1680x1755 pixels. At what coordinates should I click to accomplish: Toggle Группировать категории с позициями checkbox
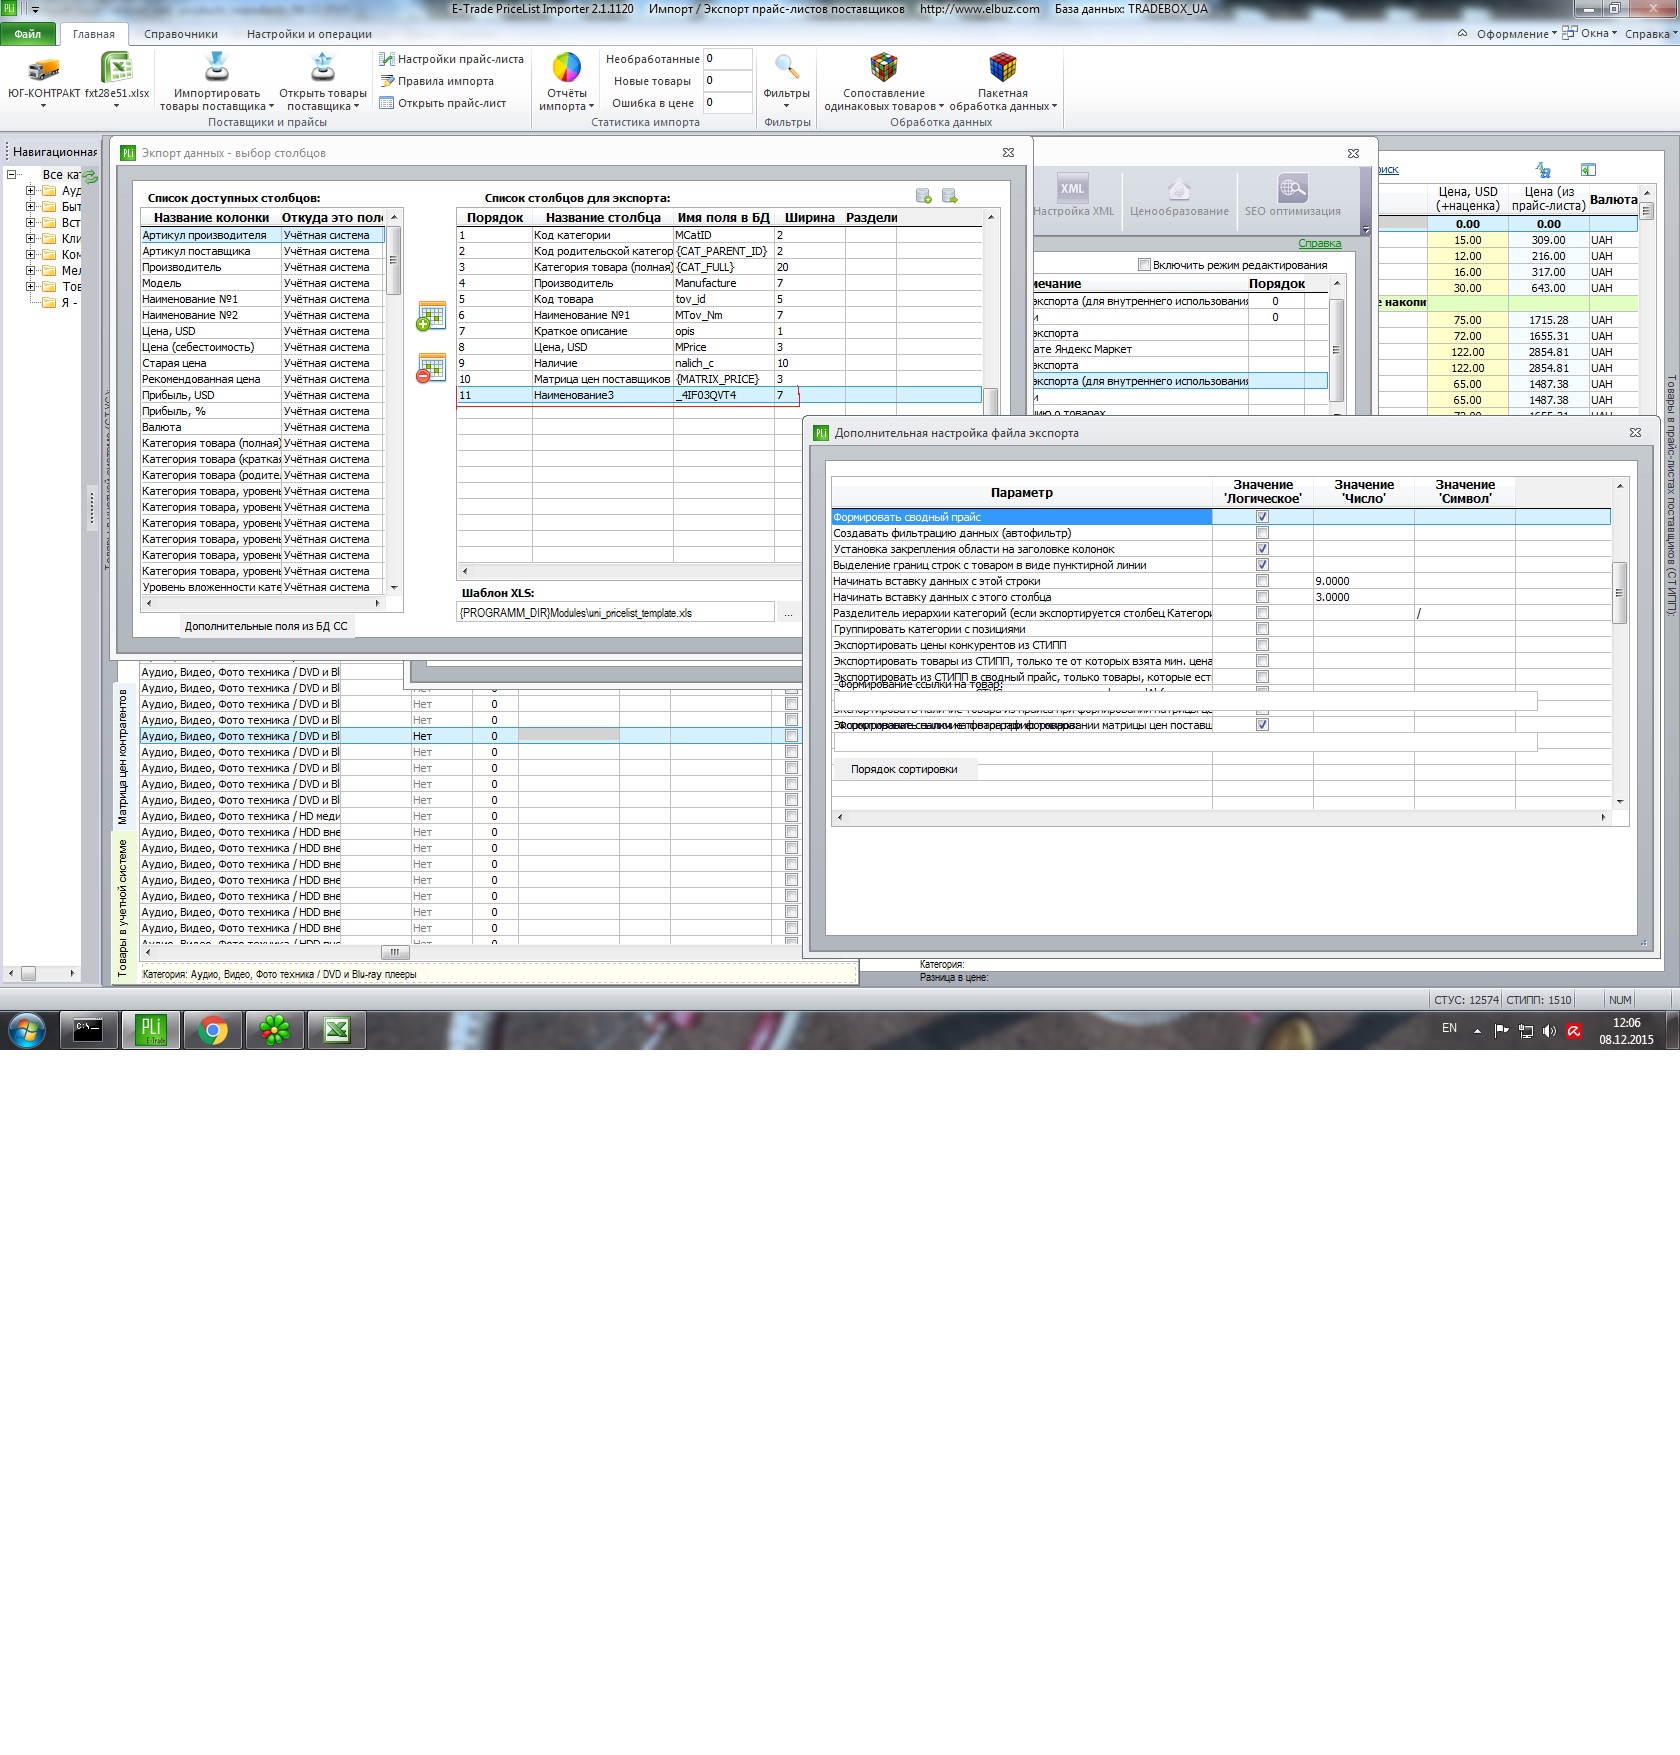(x=1262, y=629)
